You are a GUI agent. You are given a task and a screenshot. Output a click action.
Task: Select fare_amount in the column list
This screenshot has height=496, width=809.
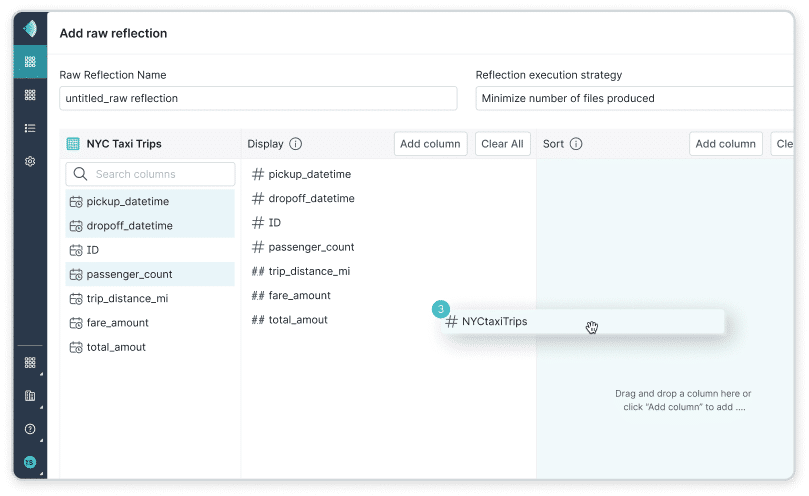tap(150, 323)
